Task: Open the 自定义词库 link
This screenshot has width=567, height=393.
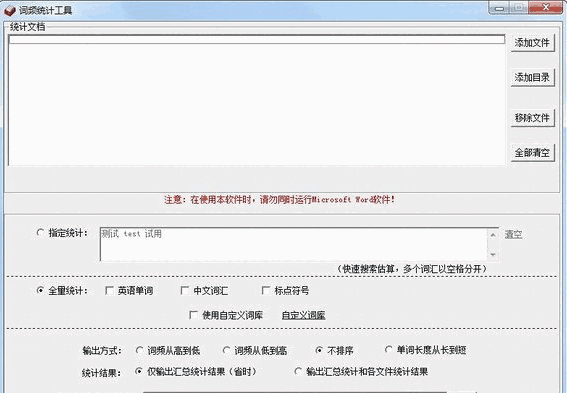Action: (303, 316)
